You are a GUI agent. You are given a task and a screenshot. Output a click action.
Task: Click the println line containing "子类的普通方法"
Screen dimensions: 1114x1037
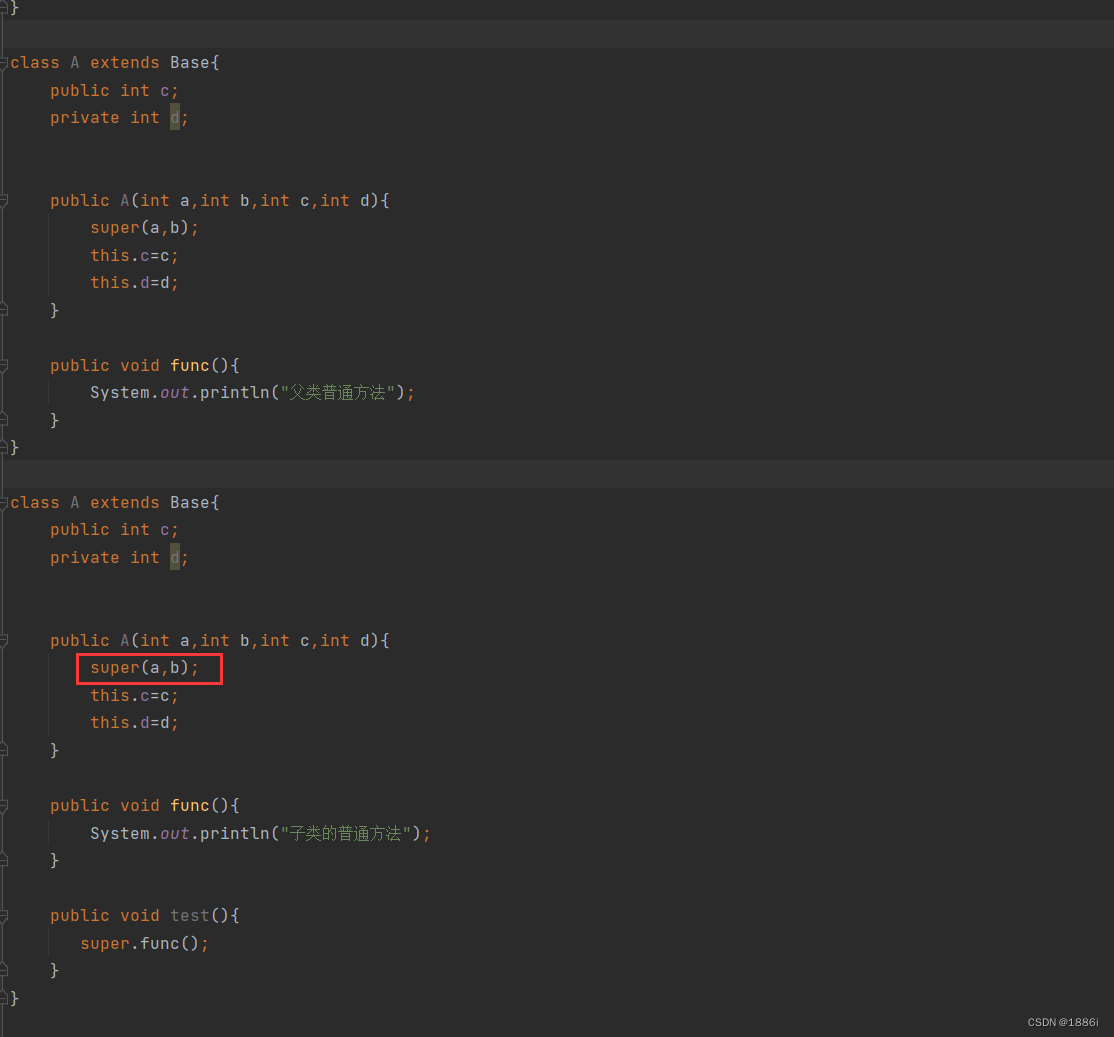[x=260, y=833]
